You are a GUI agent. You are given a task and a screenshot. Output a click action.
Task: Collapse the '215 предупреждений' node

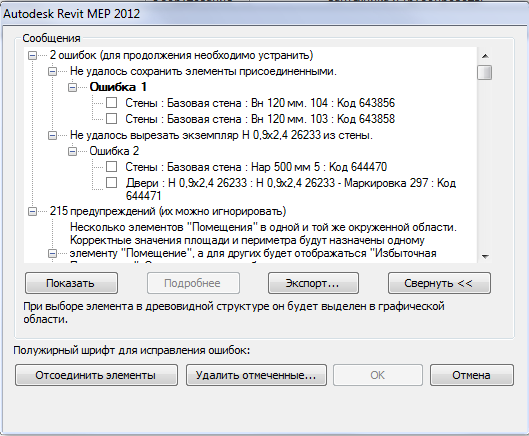(32, 212)
